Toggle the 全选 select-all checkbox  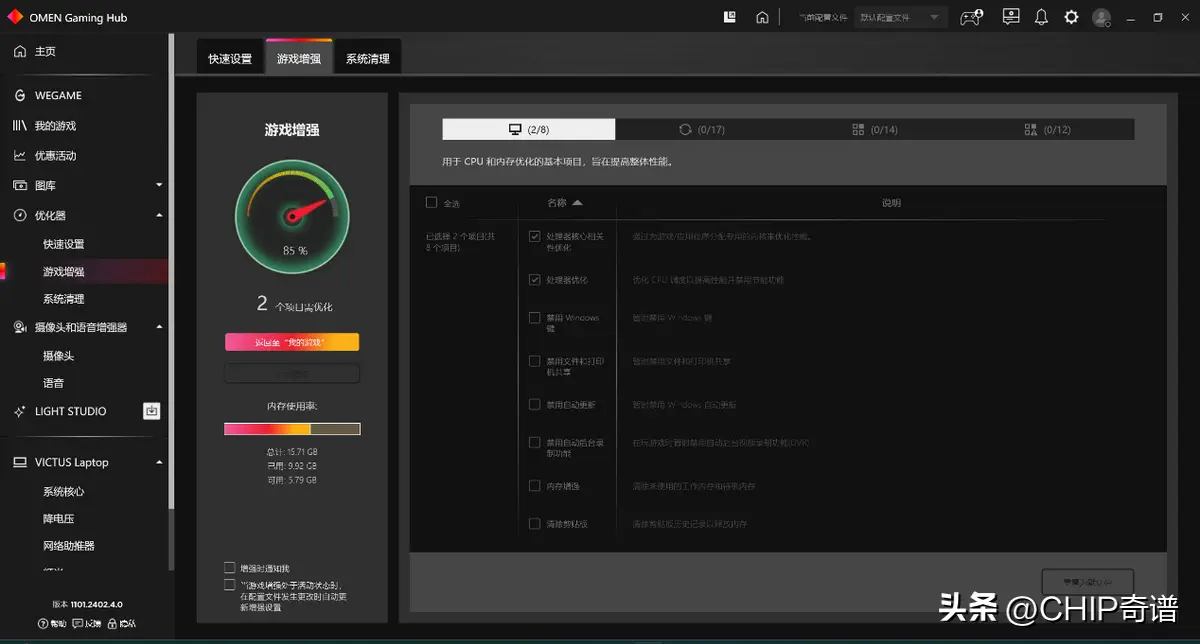pyautogui.click(x=432, y=202)
